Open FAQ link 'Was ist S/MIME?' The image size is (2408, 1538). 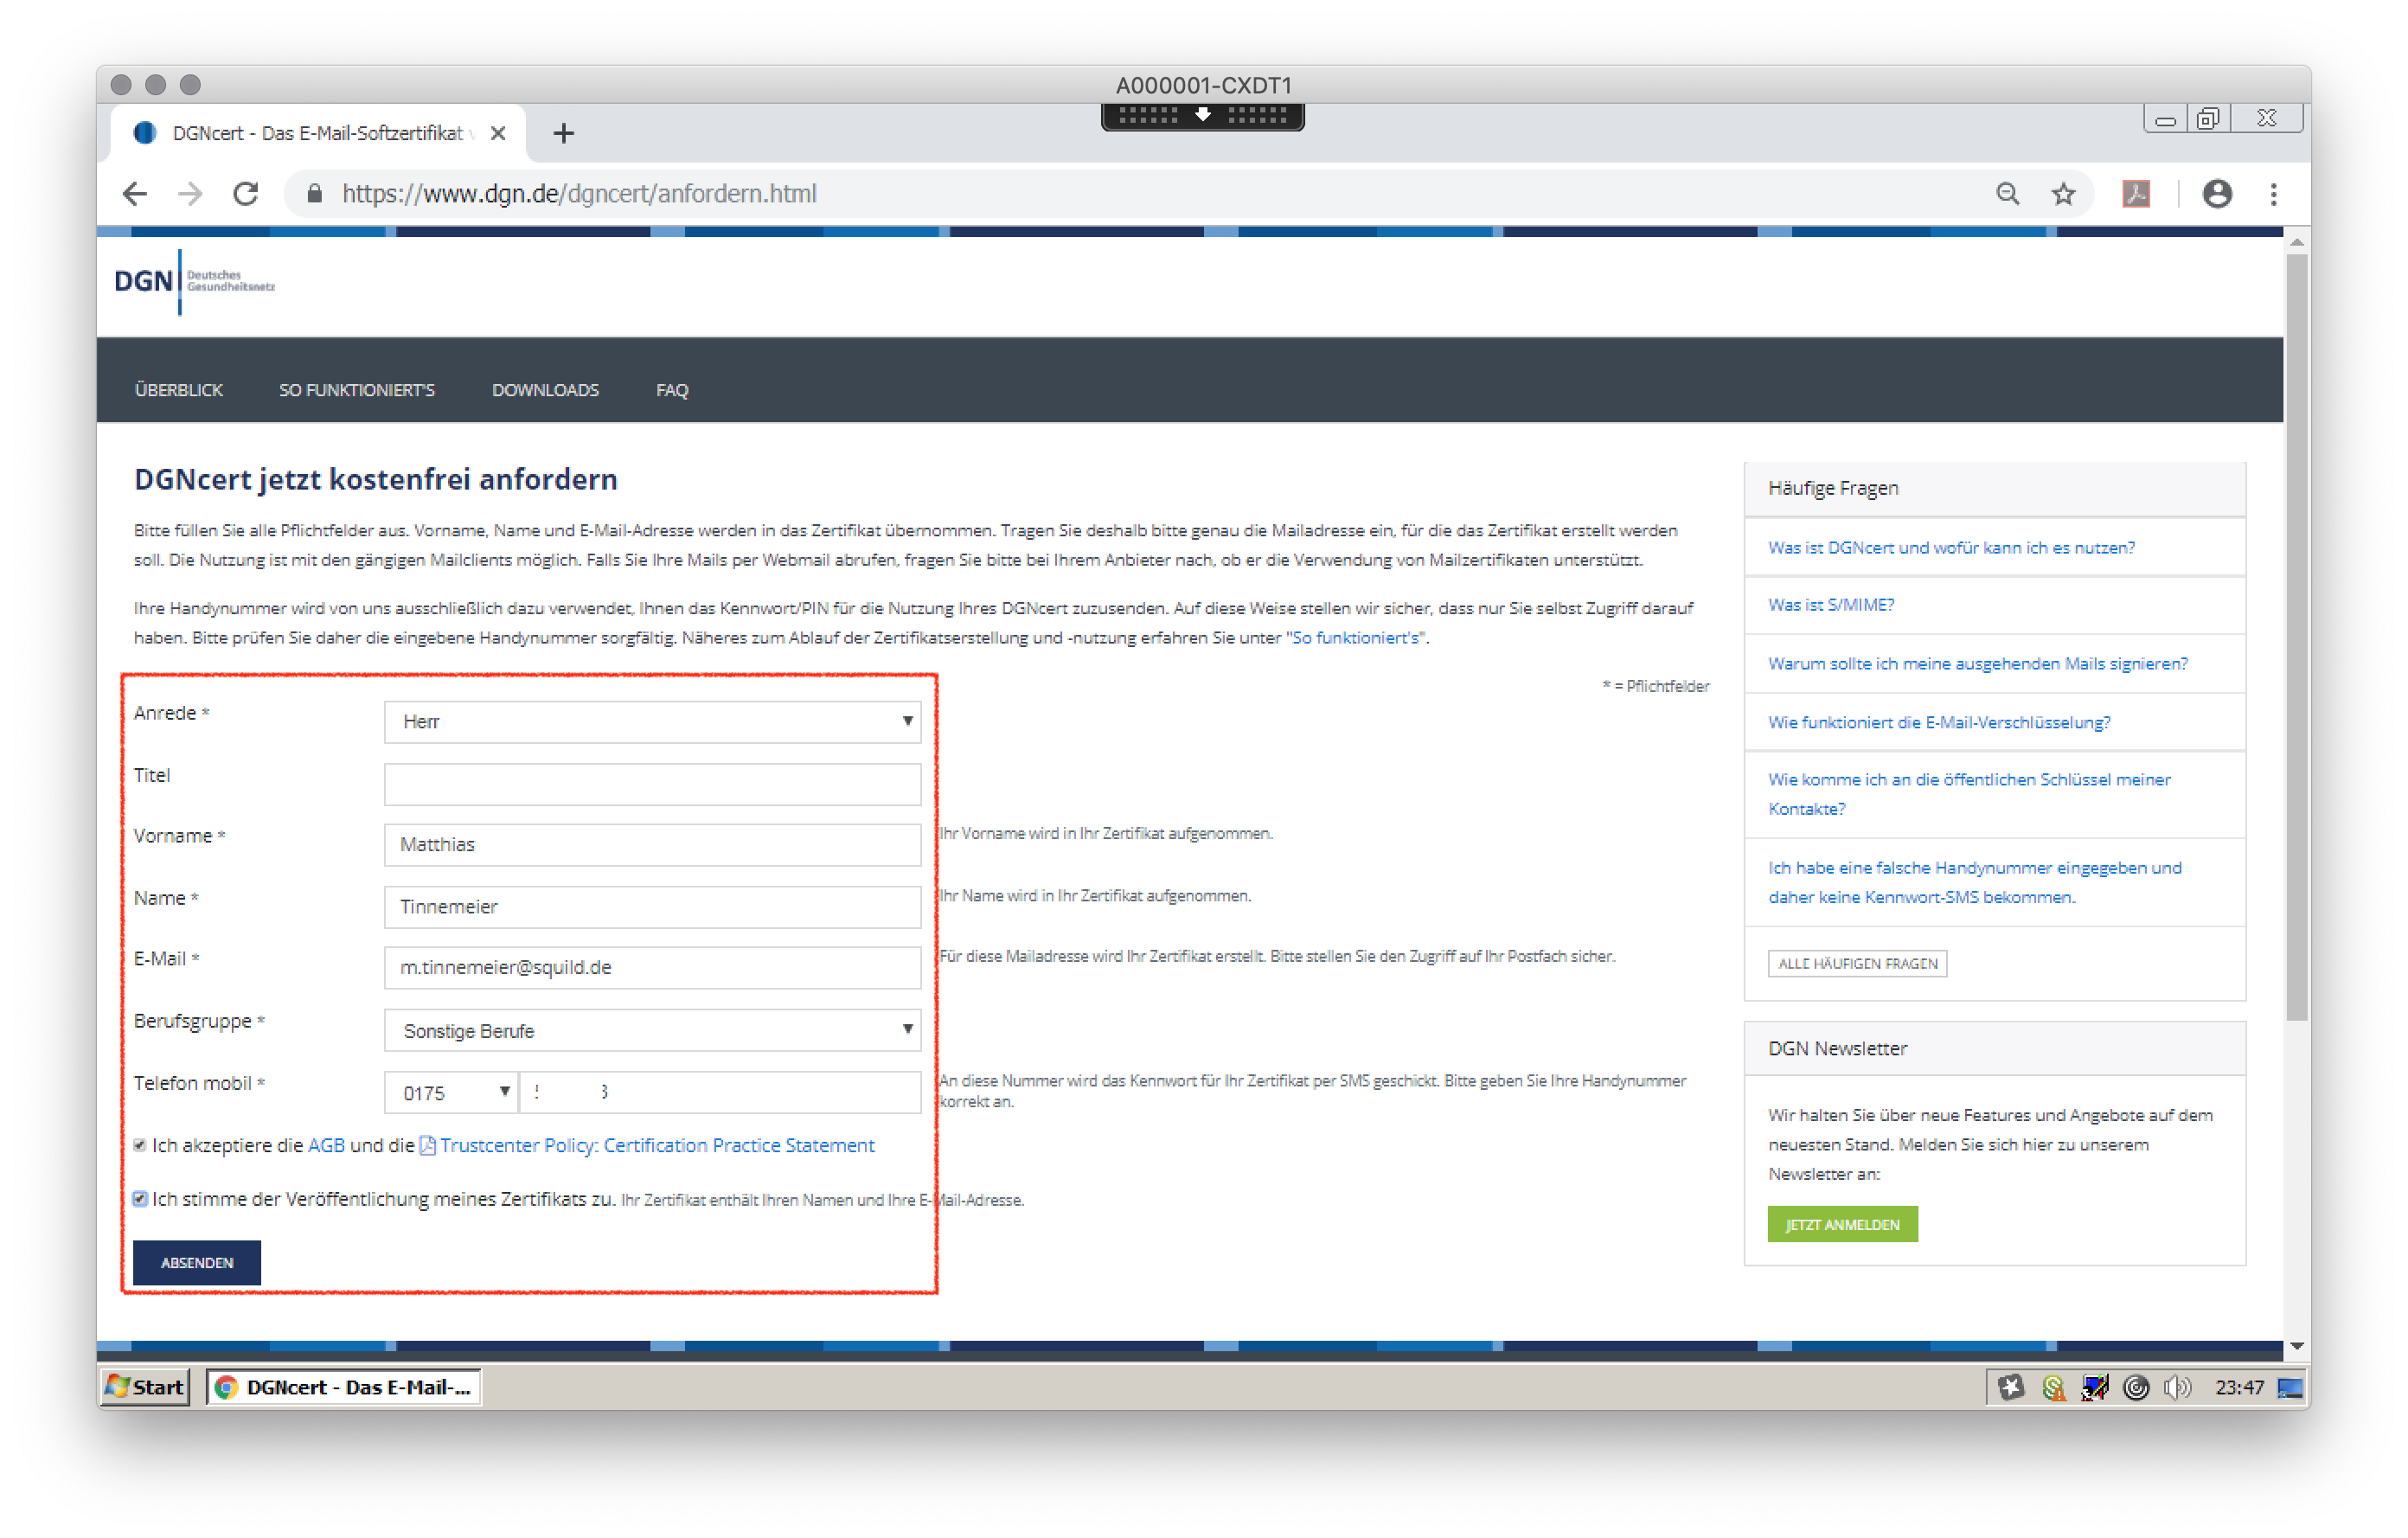tap(1831, 605)
